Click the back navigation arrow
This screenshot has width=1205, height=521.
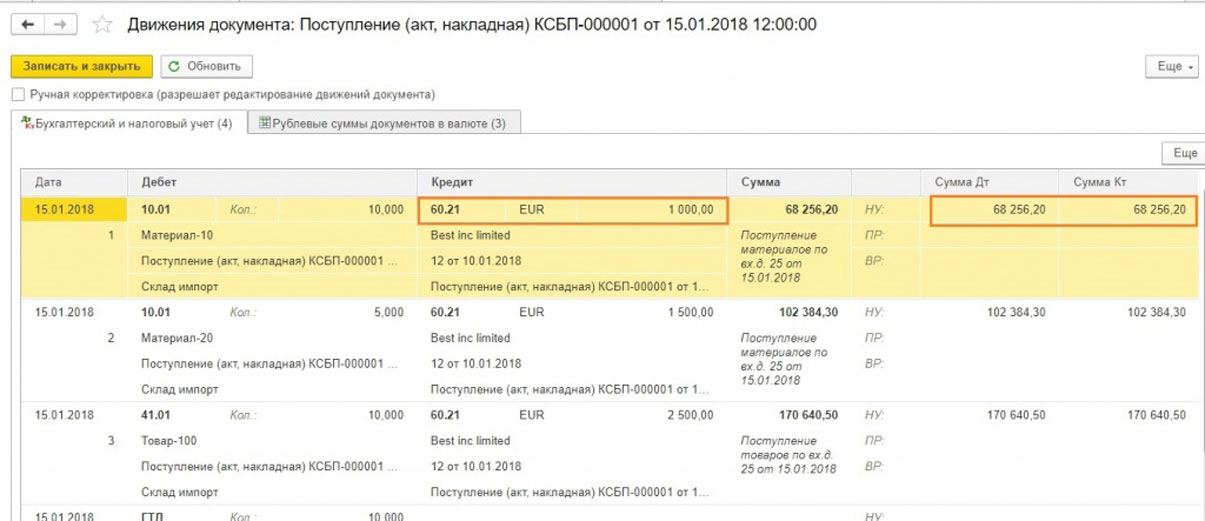27,24
